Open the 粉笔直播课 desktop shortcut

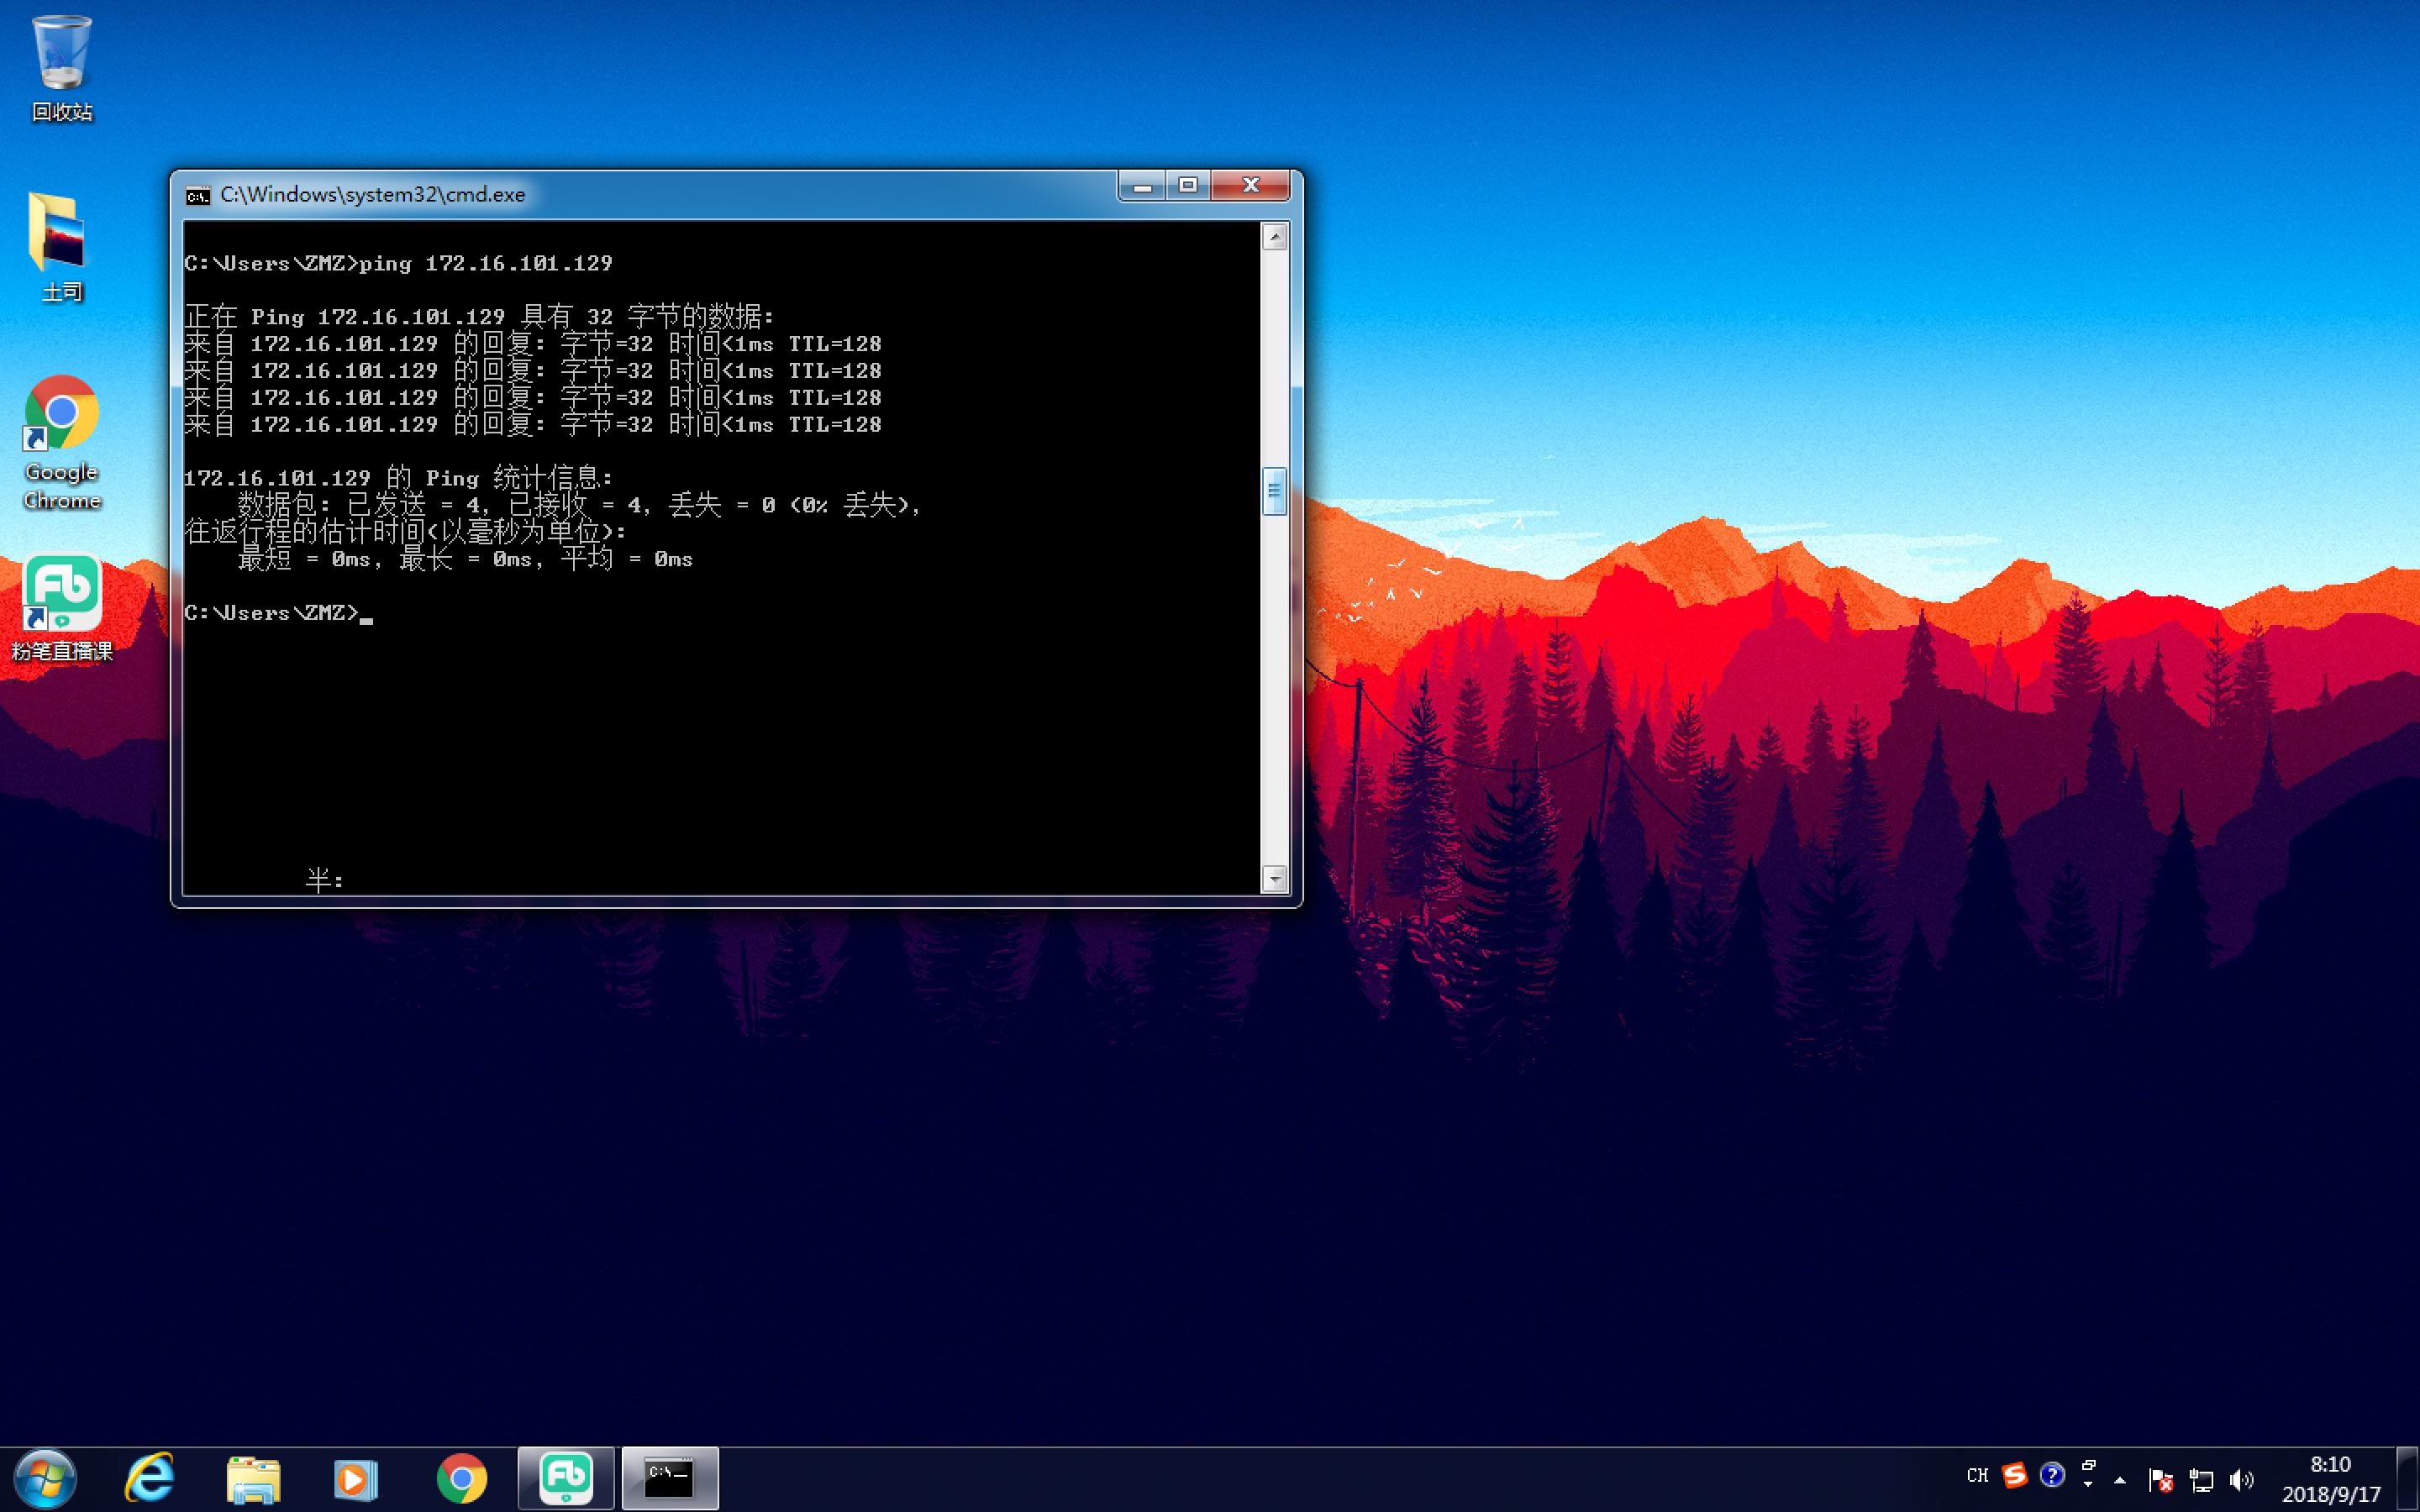pos(62,608)
